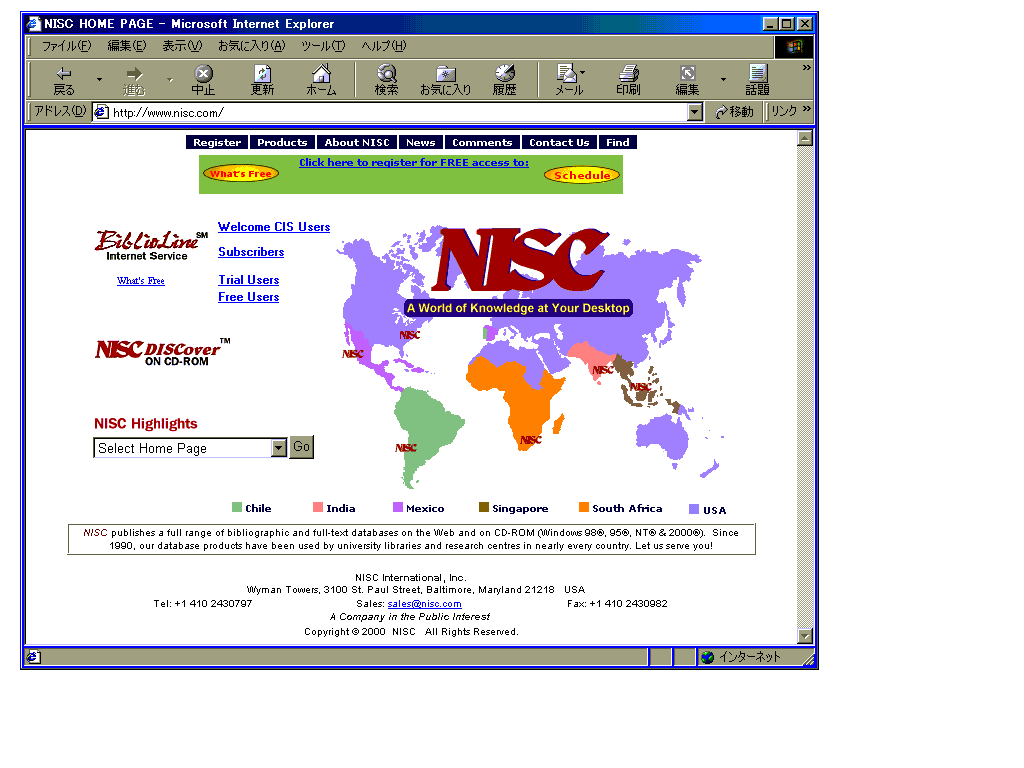Open the お気に入り(A) menu
This screenshot has width=1024, height=768.
[251, 46]
